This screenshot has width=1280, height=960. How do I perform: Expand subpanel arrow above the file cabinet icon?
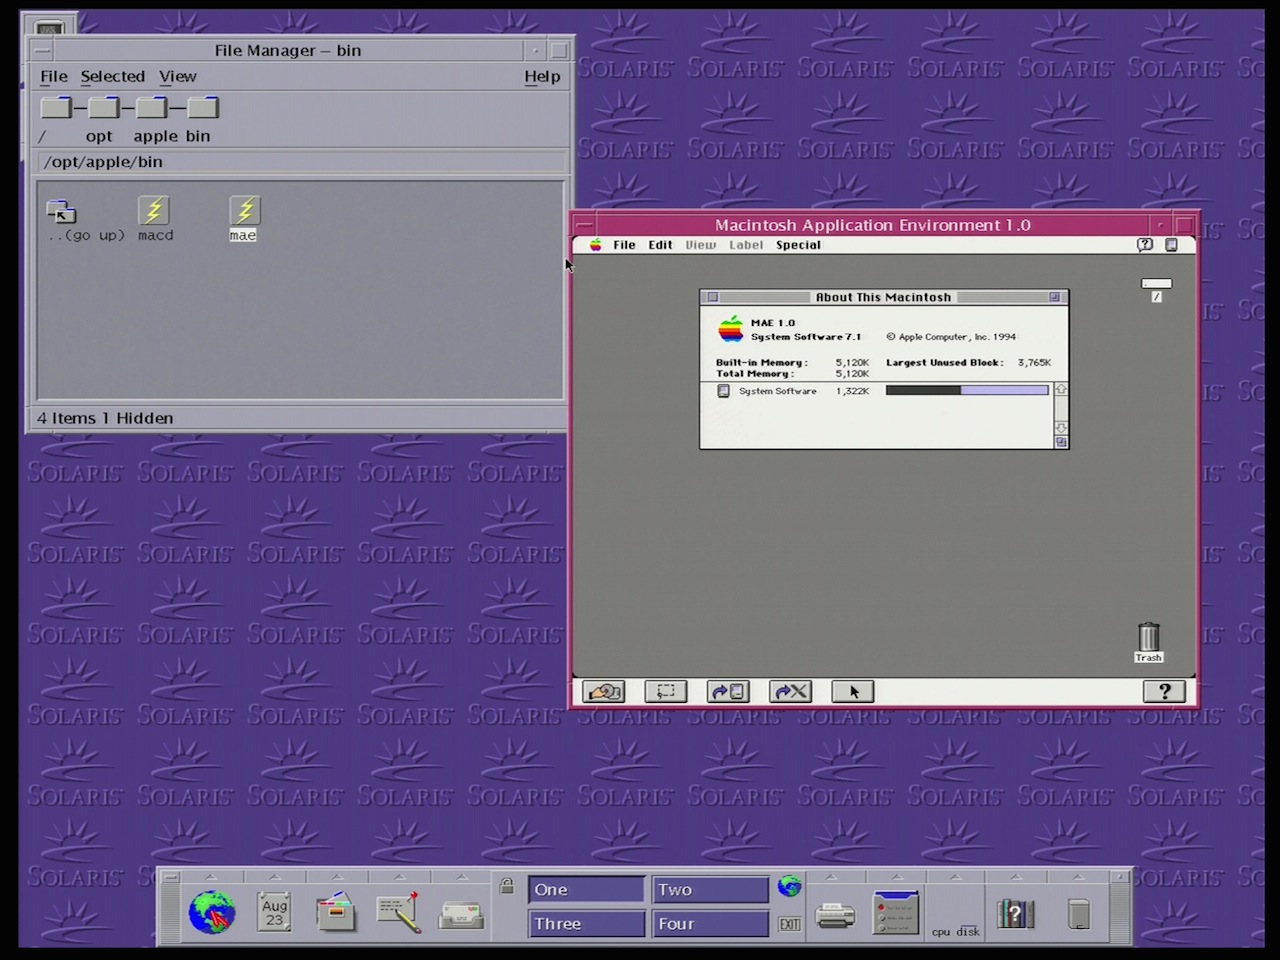336,877
